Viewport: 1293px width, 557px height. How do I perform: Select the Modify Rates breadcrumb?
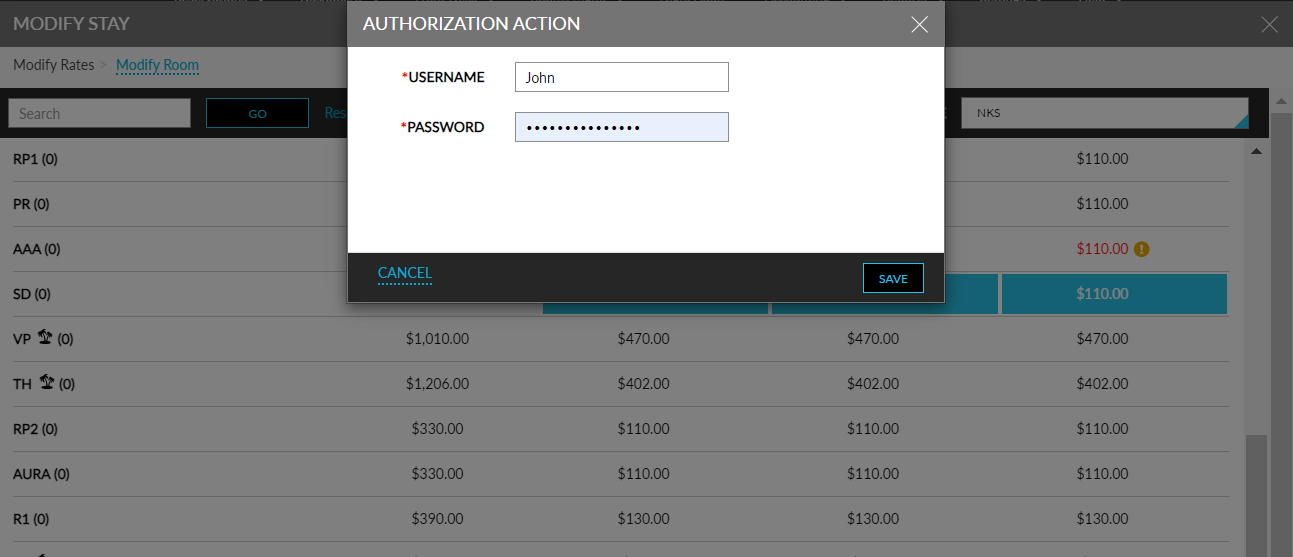pyautogui.click(x=54, y=65)
